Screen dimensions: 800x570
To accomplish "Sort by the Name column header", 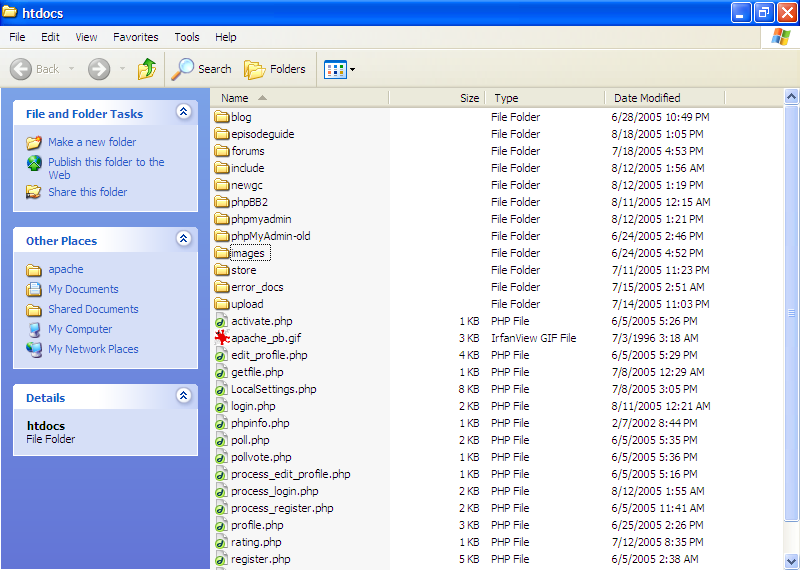I will (x=300, y=97).
